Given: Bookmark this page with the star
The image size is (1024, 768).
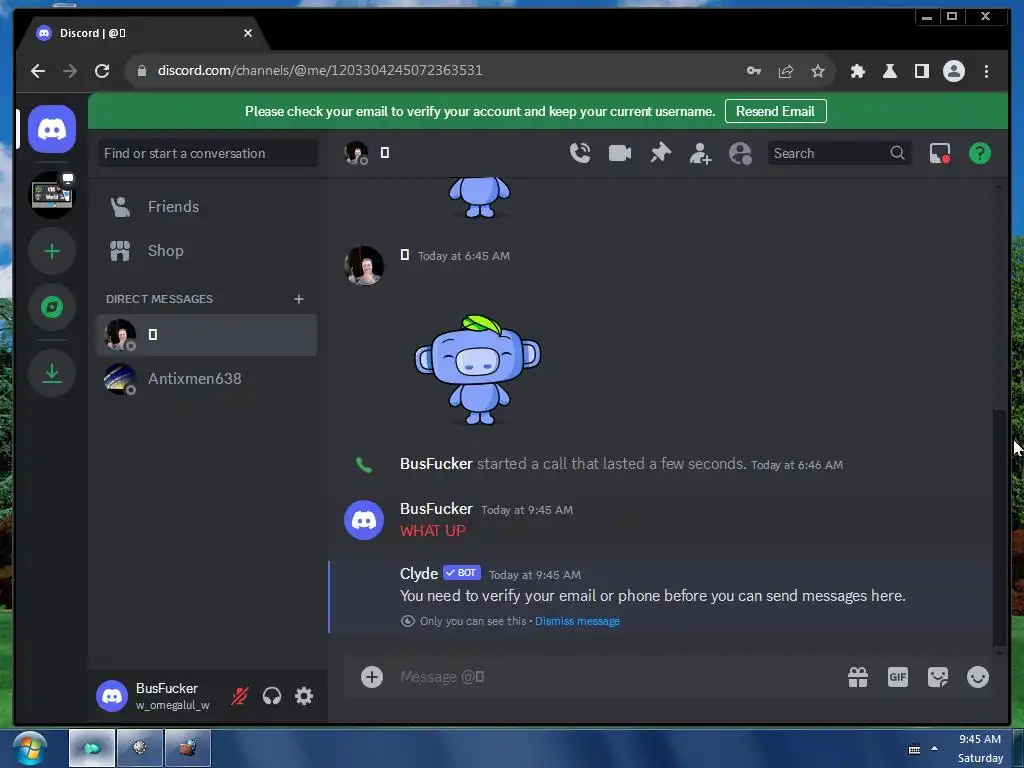Looking at the screenshot, I should [x=818, y=71].
